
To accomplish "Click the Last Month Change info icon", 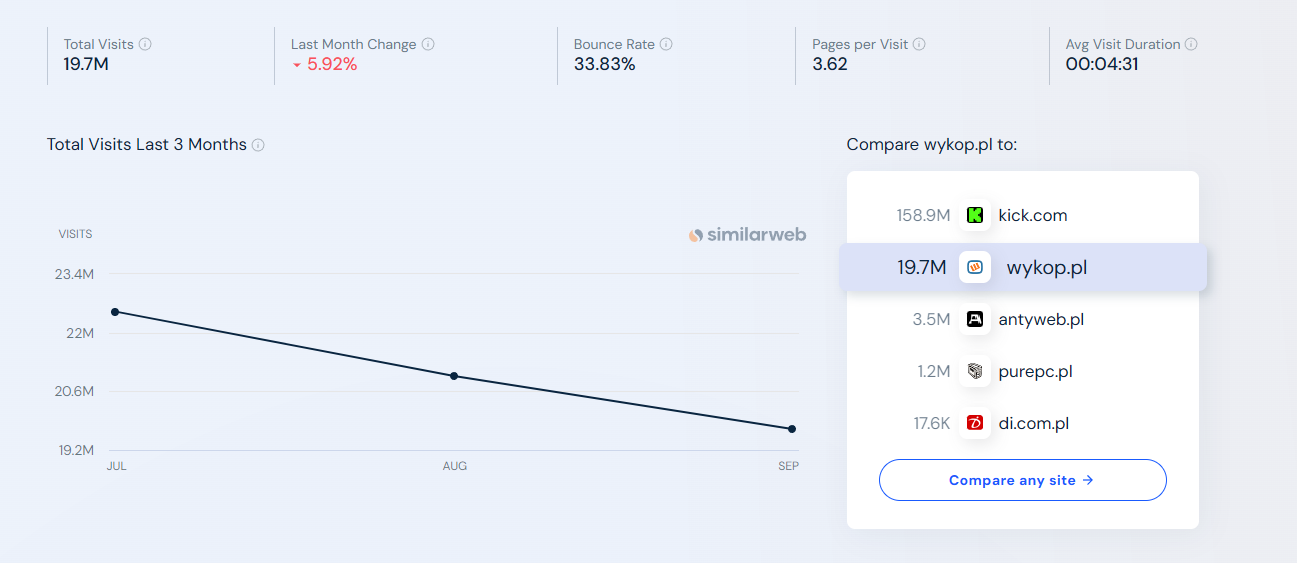I will pyautogui.click(x=428, y=44).
